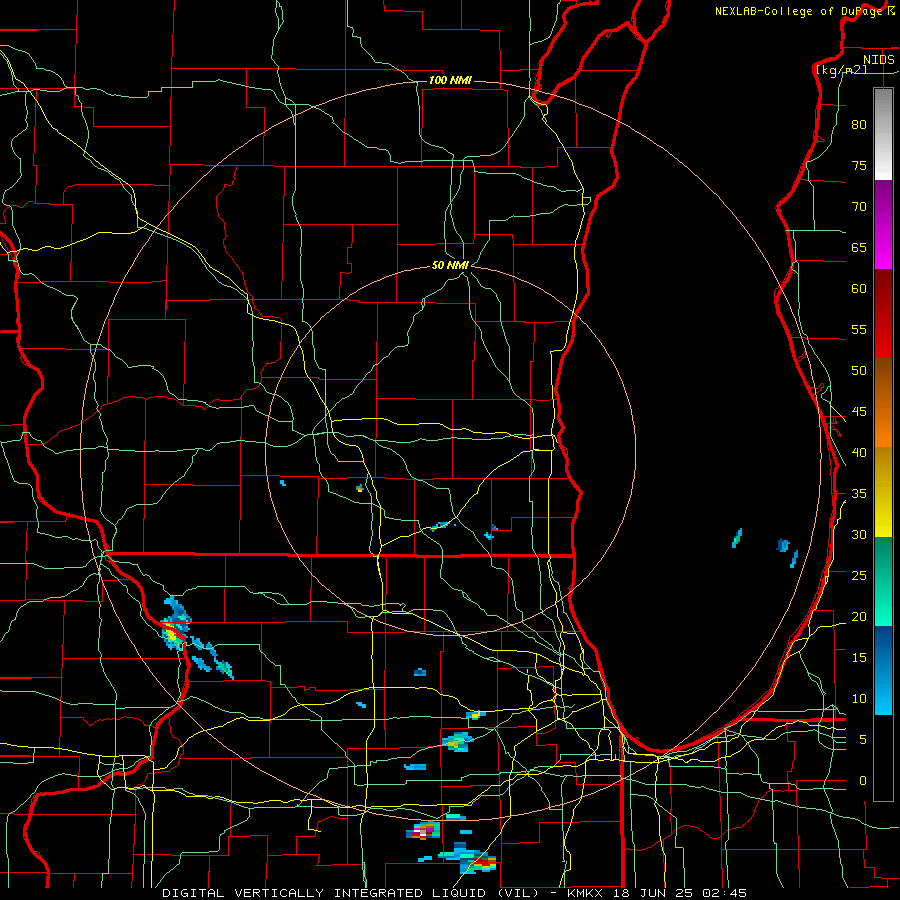Click the 15 value on the VIL scale
The width and height of the screenshot is (900, 900).
tap(859, 657)
